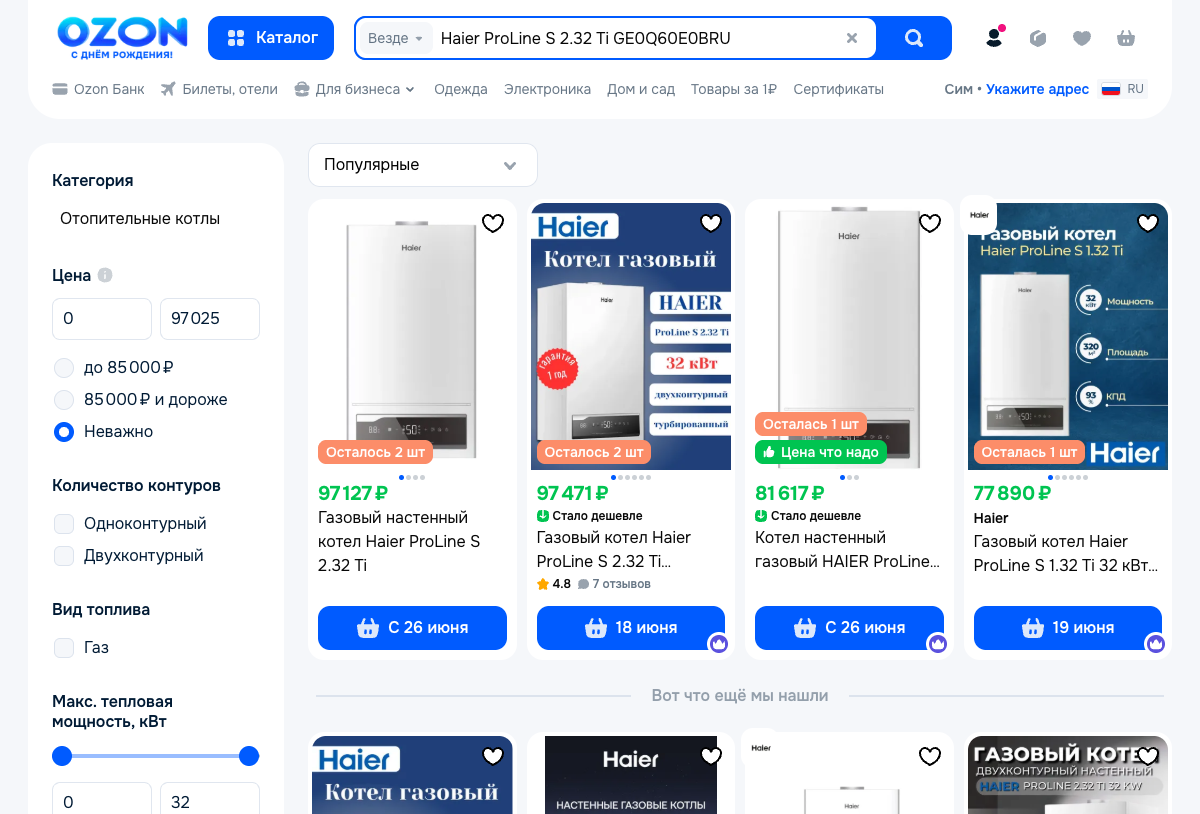
Task: Go to Электроника category
Action: [547, 89]
